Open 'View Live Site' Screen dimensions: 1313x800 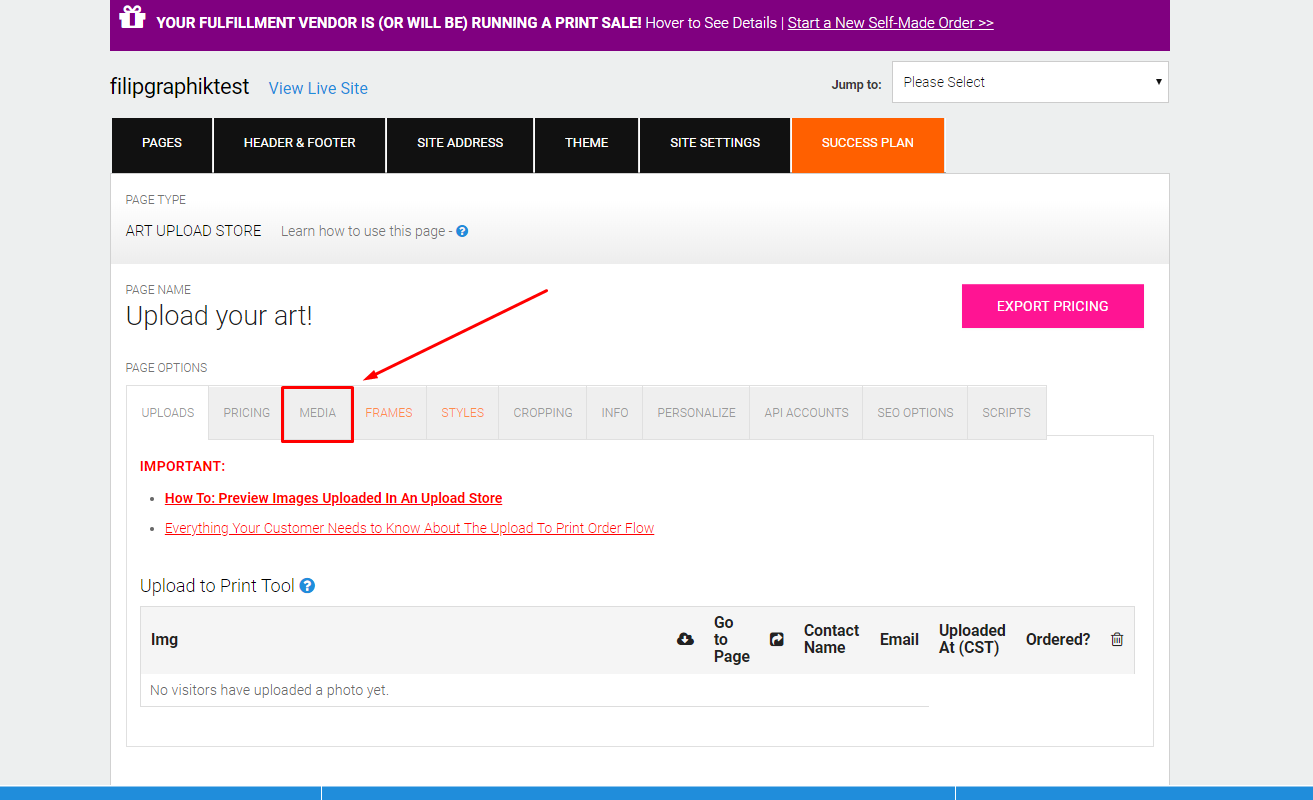(317, 88)
